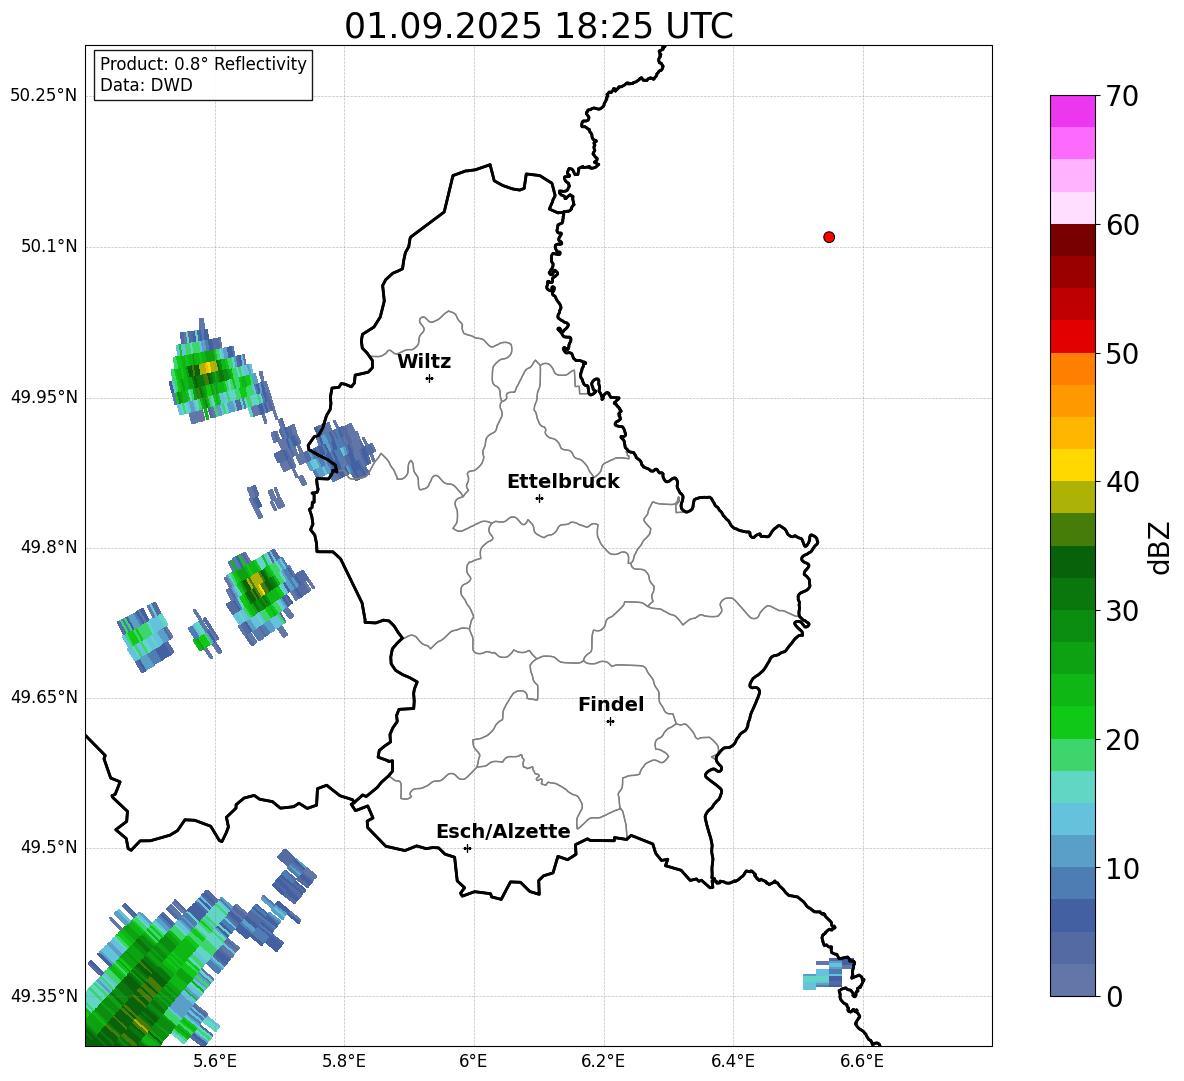Screen dimensions: 1184x1081
Task: Click the small radar echo near 6.55°E, 49.37°N
Action: 829,974
